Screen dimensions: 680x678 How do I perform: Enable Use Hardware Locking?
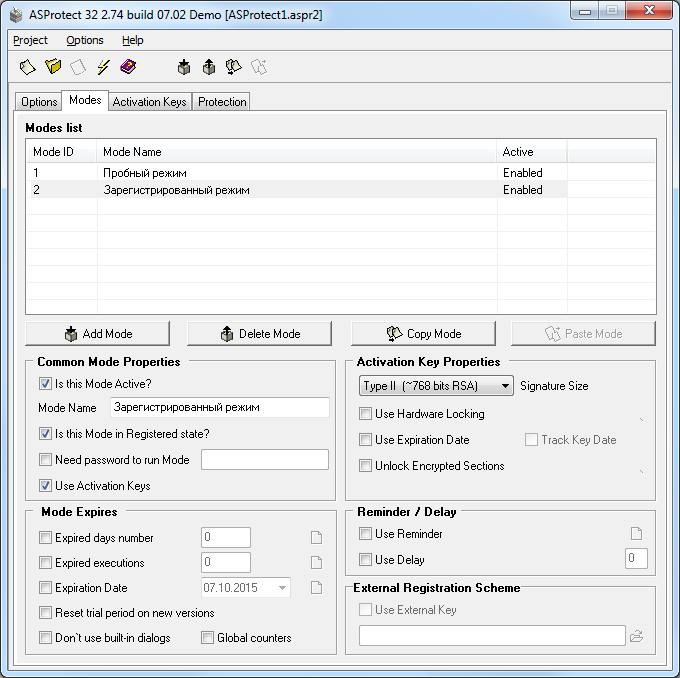365,413
